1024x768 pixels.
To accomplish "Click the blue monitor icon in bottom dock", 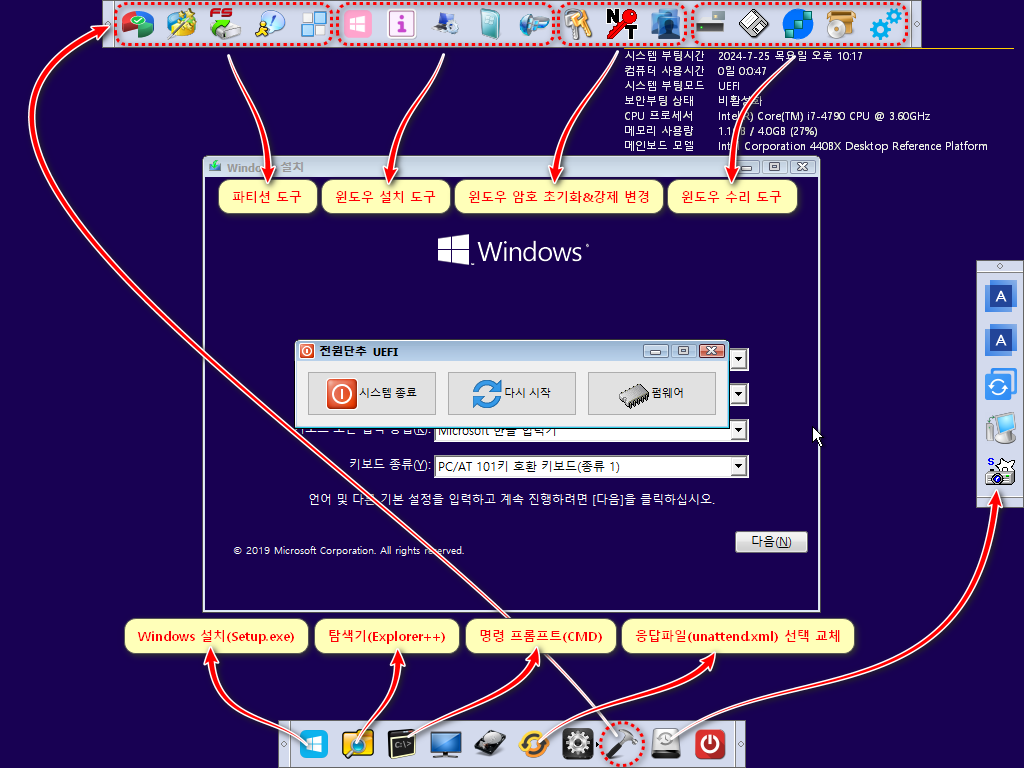I will (x=446, y=744).
